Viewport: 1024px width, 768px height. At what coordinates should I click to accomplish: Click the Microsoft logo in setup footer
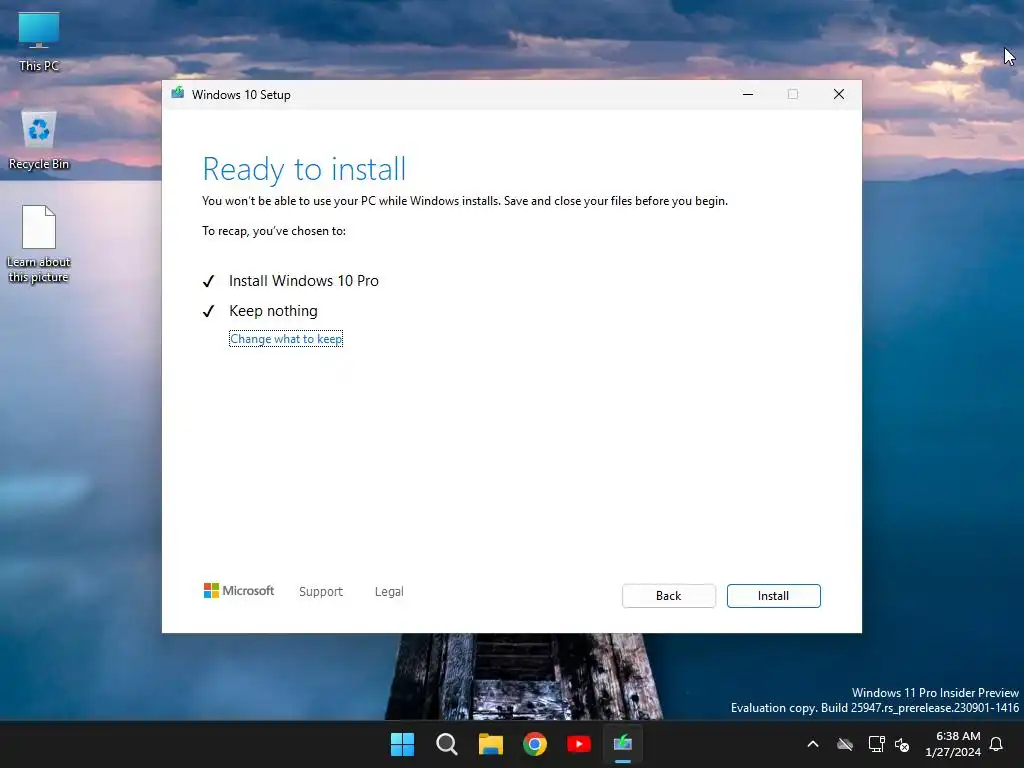(239, 591)
